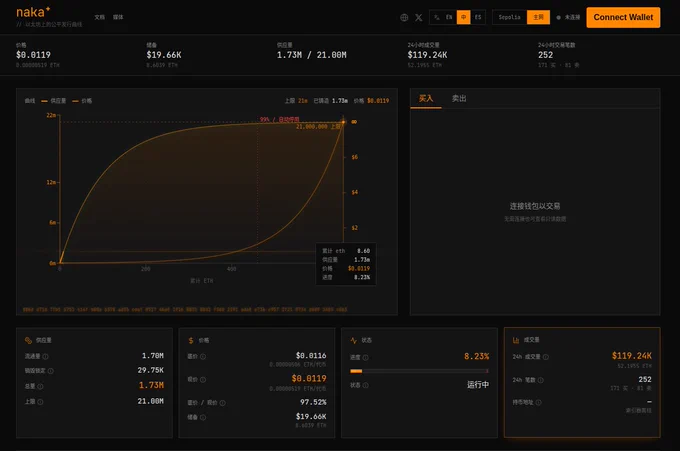Show info for the $19.66K reserve row

click(x=203, y=417)
